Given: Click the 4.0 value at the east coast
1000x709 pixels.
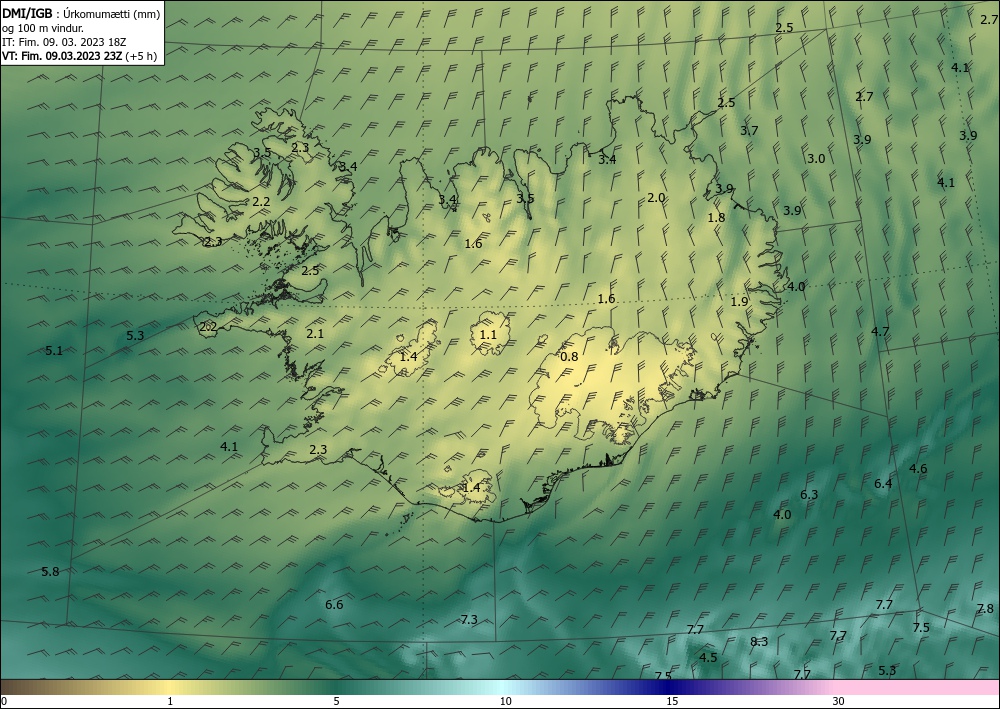Looking at the screenshot, I should click(x=796, y=287).
